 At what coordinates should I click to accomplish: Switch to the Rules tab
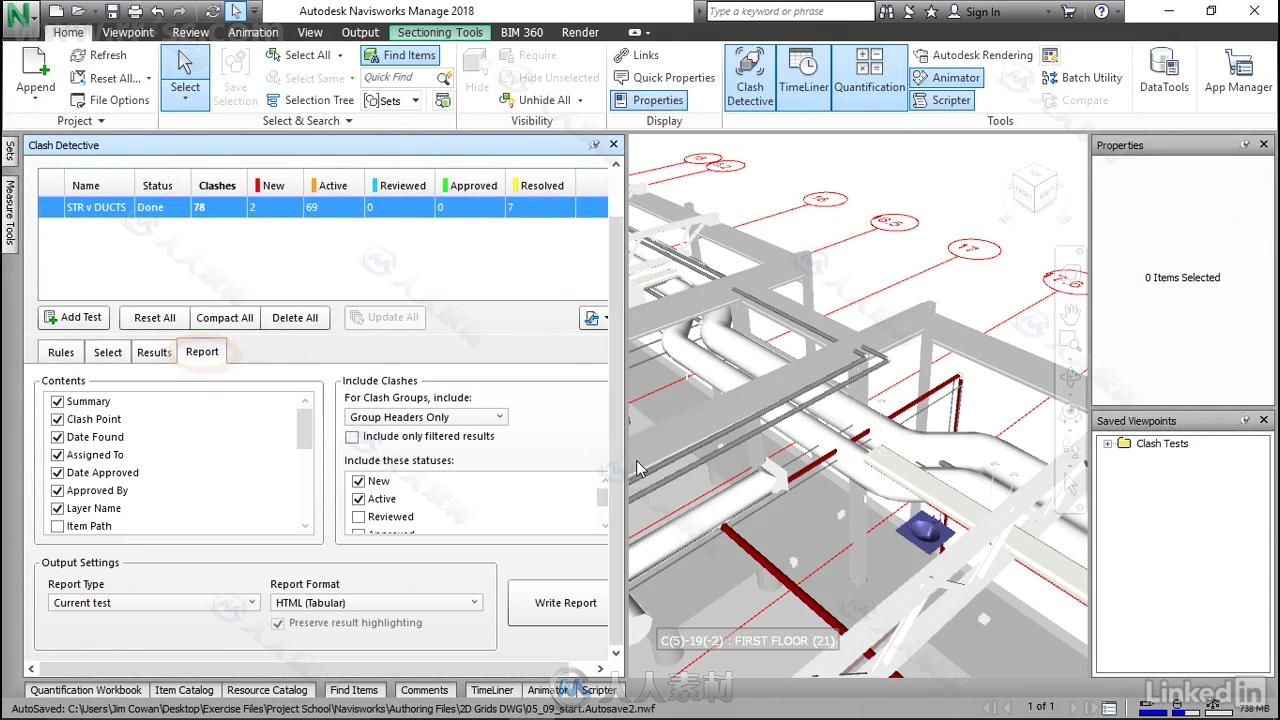(x=61, y=352)
